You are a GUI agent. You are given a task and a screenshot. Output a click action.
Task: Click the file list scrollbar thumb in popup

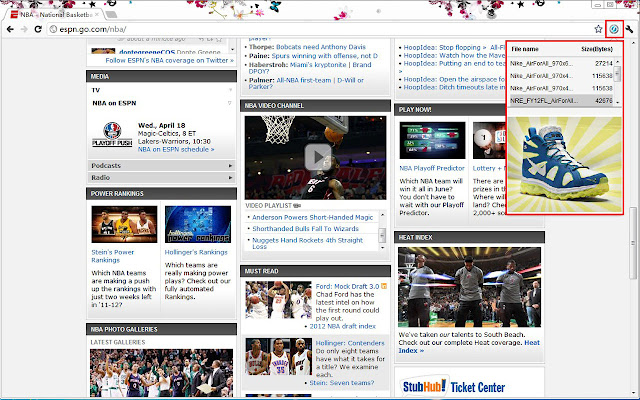[x=618, y=73]
